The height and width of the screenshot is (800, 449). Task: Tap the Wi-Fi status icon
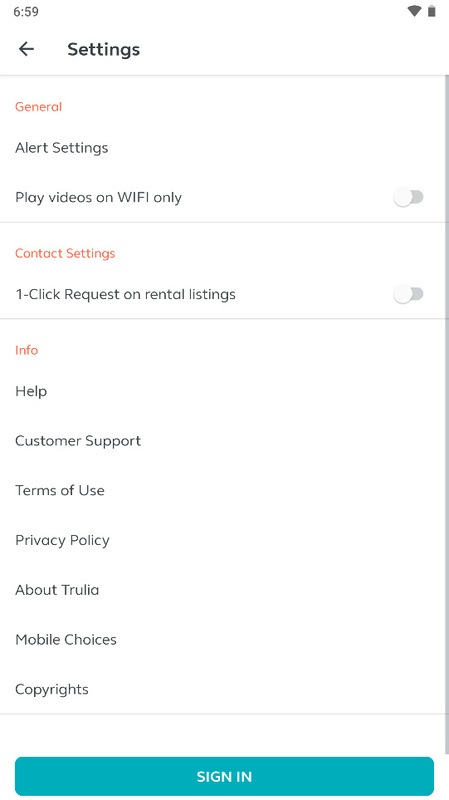tap(414, 11)
